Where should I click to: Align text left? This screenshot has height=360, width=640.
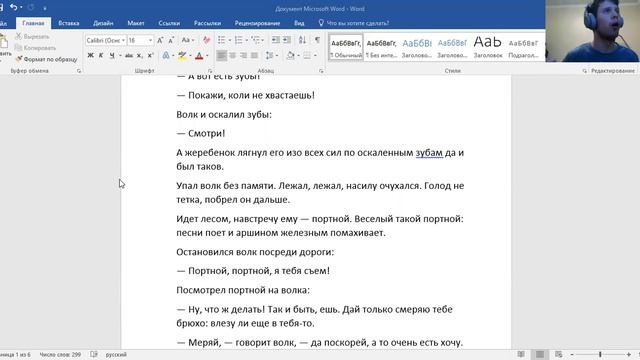[x=222, y=55]
